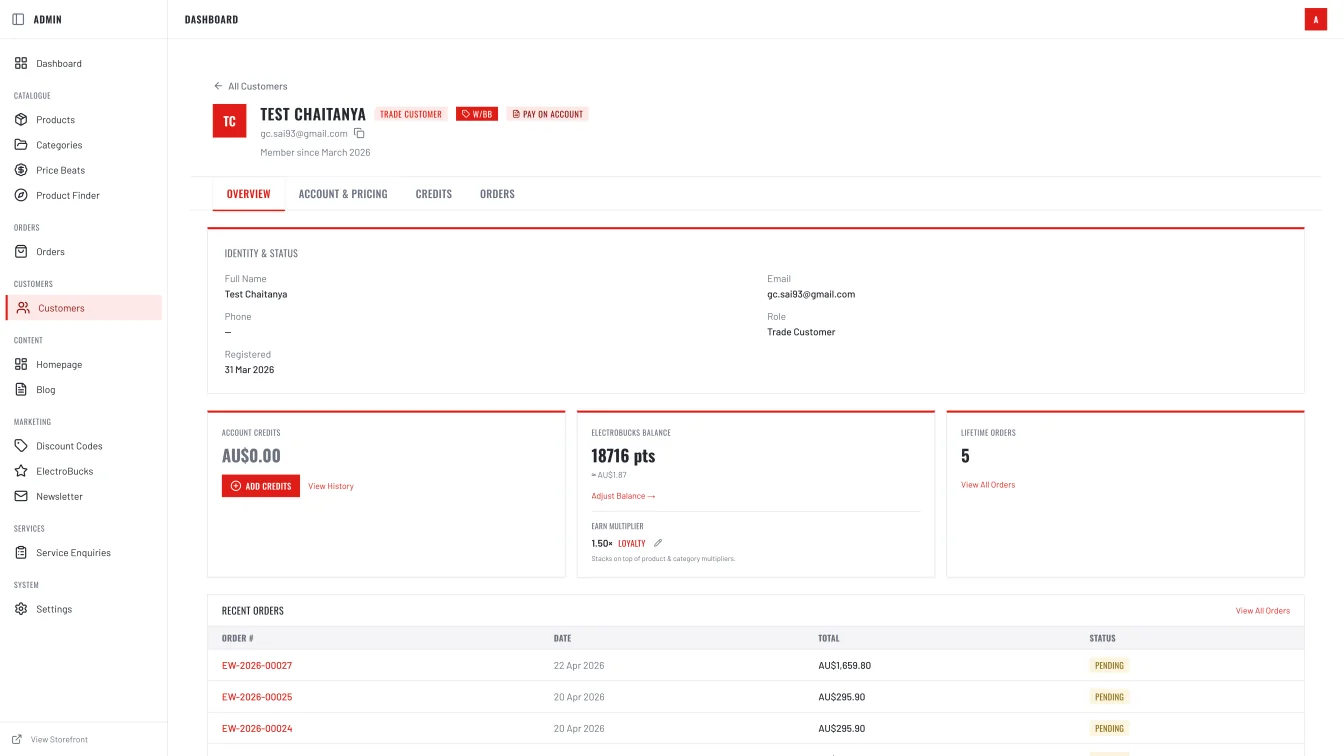The image size is (1344, 756).
Task: Edit the loyalty earn multiplier
Action: tap(658, 542)
